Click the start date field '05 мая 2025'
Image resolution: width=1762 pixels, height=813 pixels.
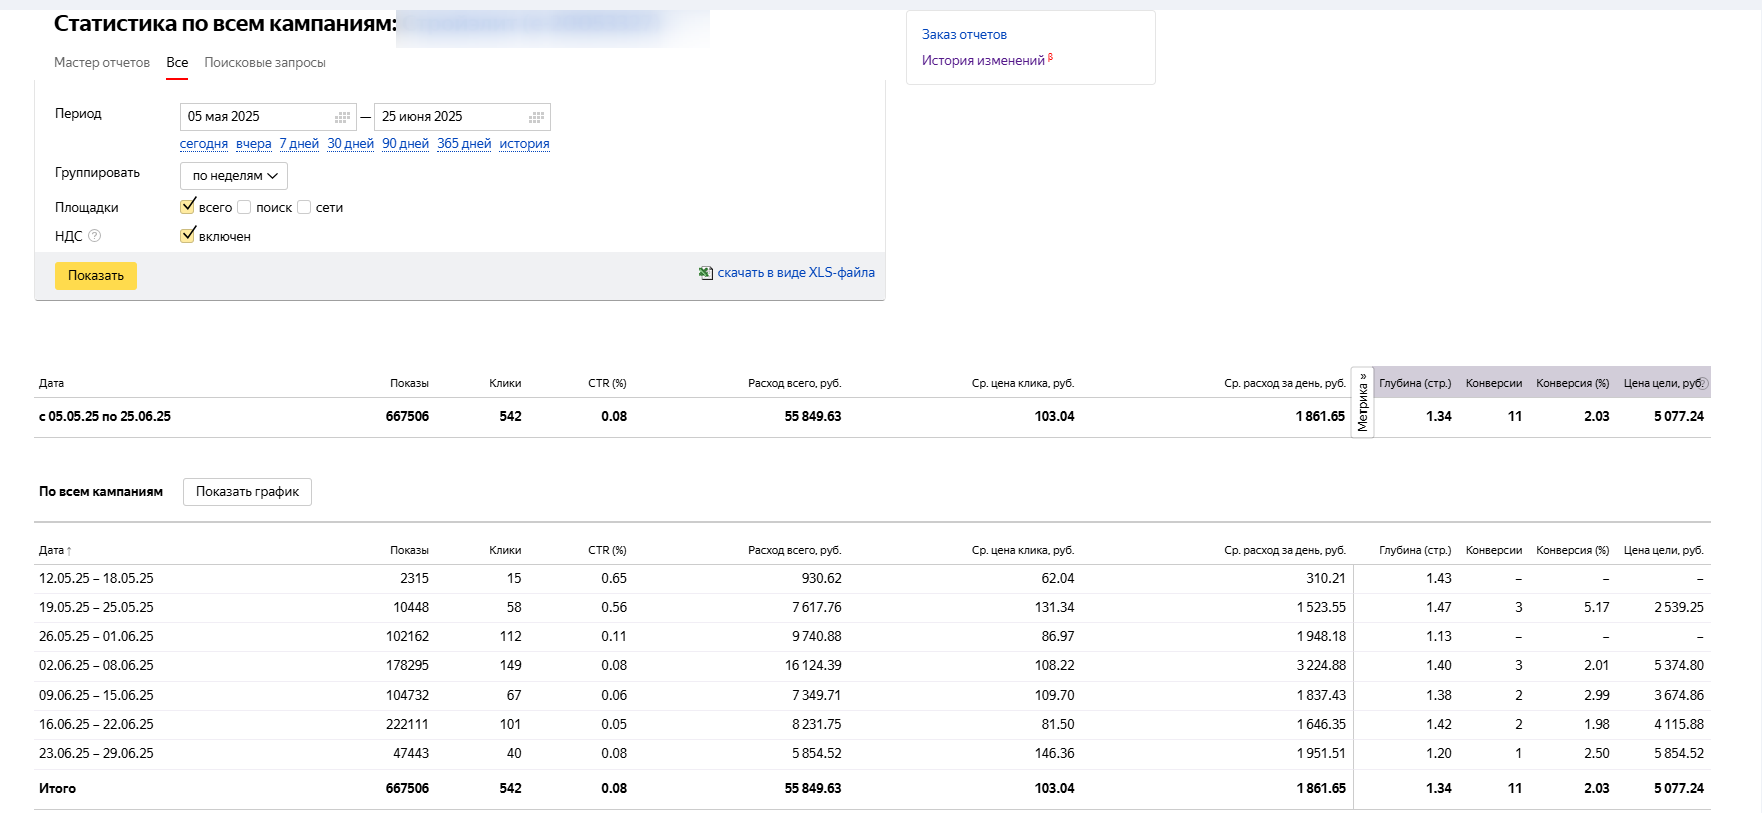click(x=268, y=117)
